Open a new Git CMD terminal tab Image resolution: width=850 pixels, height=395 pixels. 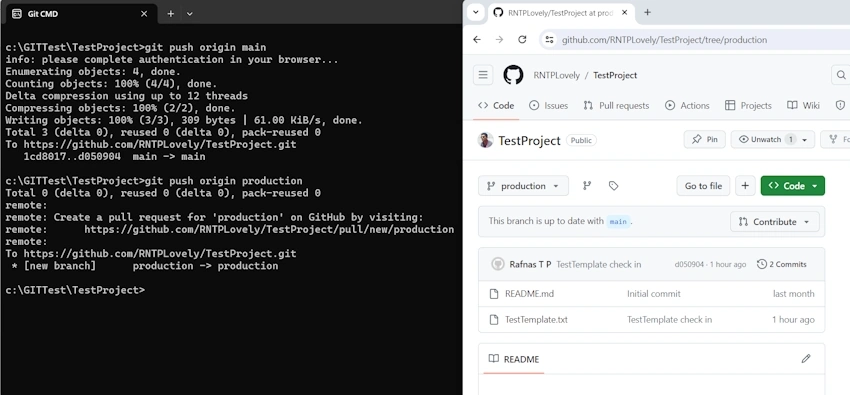[170, 14]
